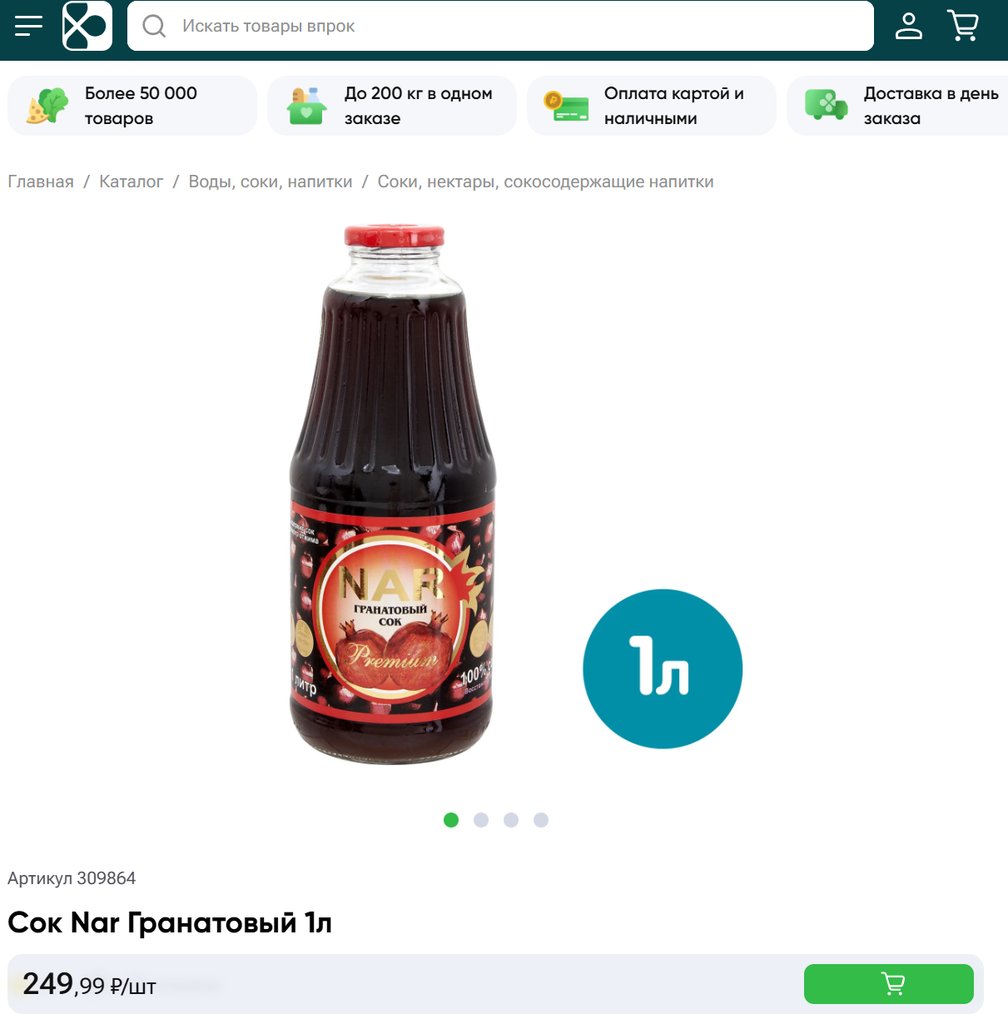
Task: Open the hamburger menu
Action: 29,26
